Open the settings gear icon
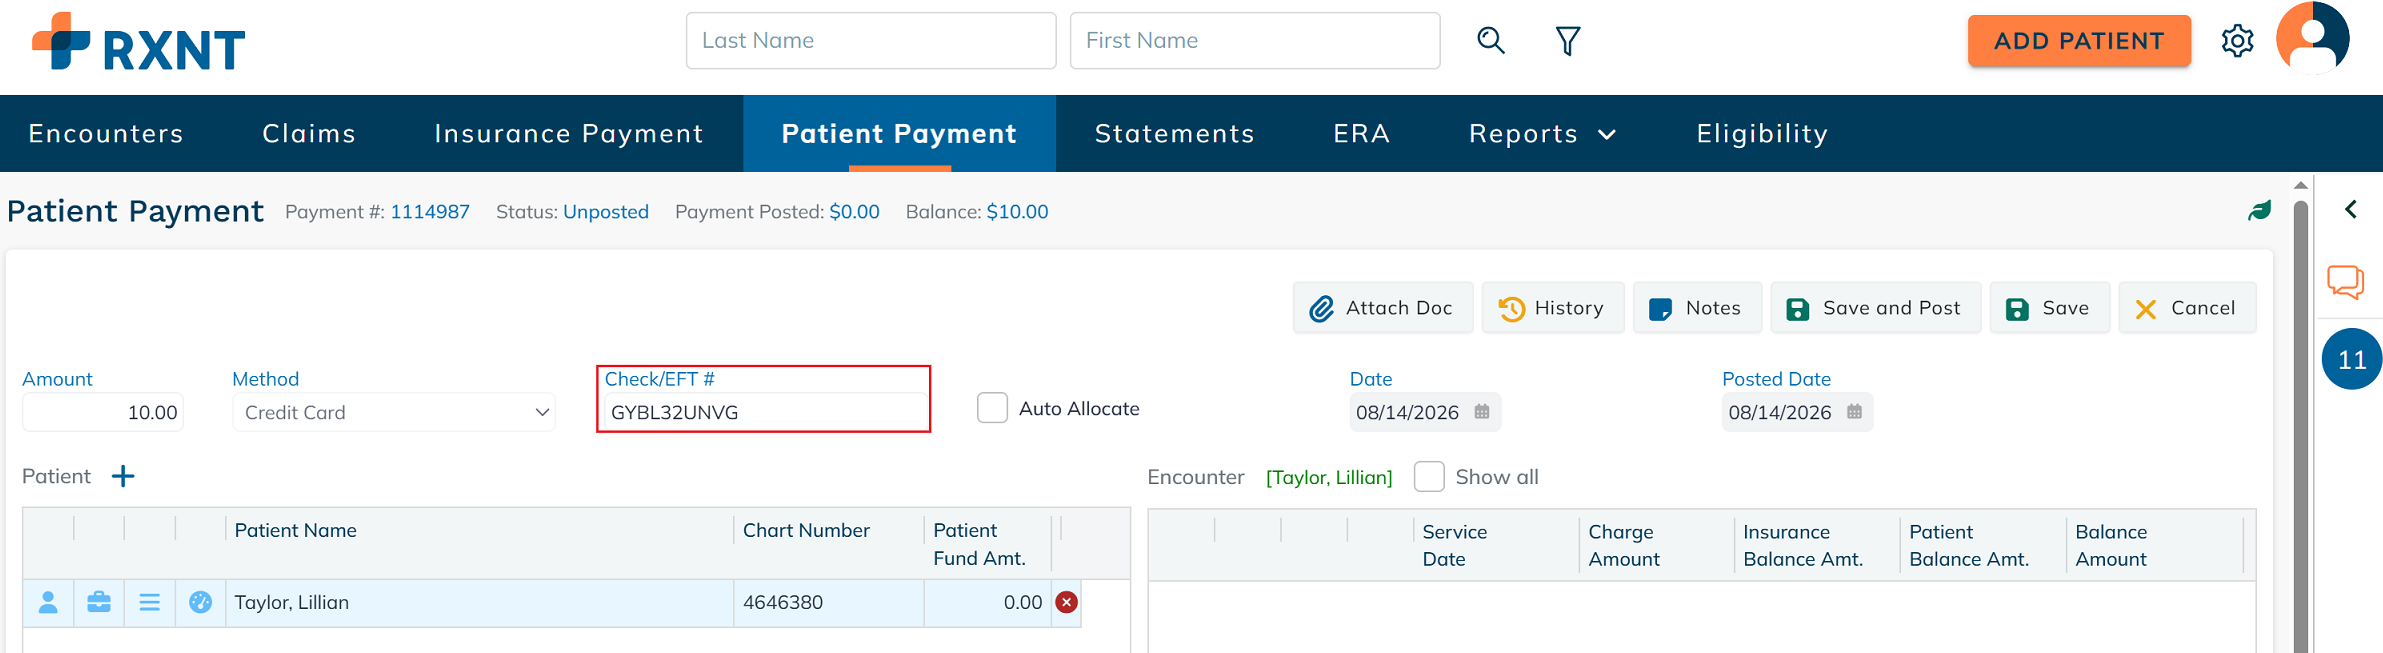This screenshot has height=653, width=2383. coord(2238,41)
